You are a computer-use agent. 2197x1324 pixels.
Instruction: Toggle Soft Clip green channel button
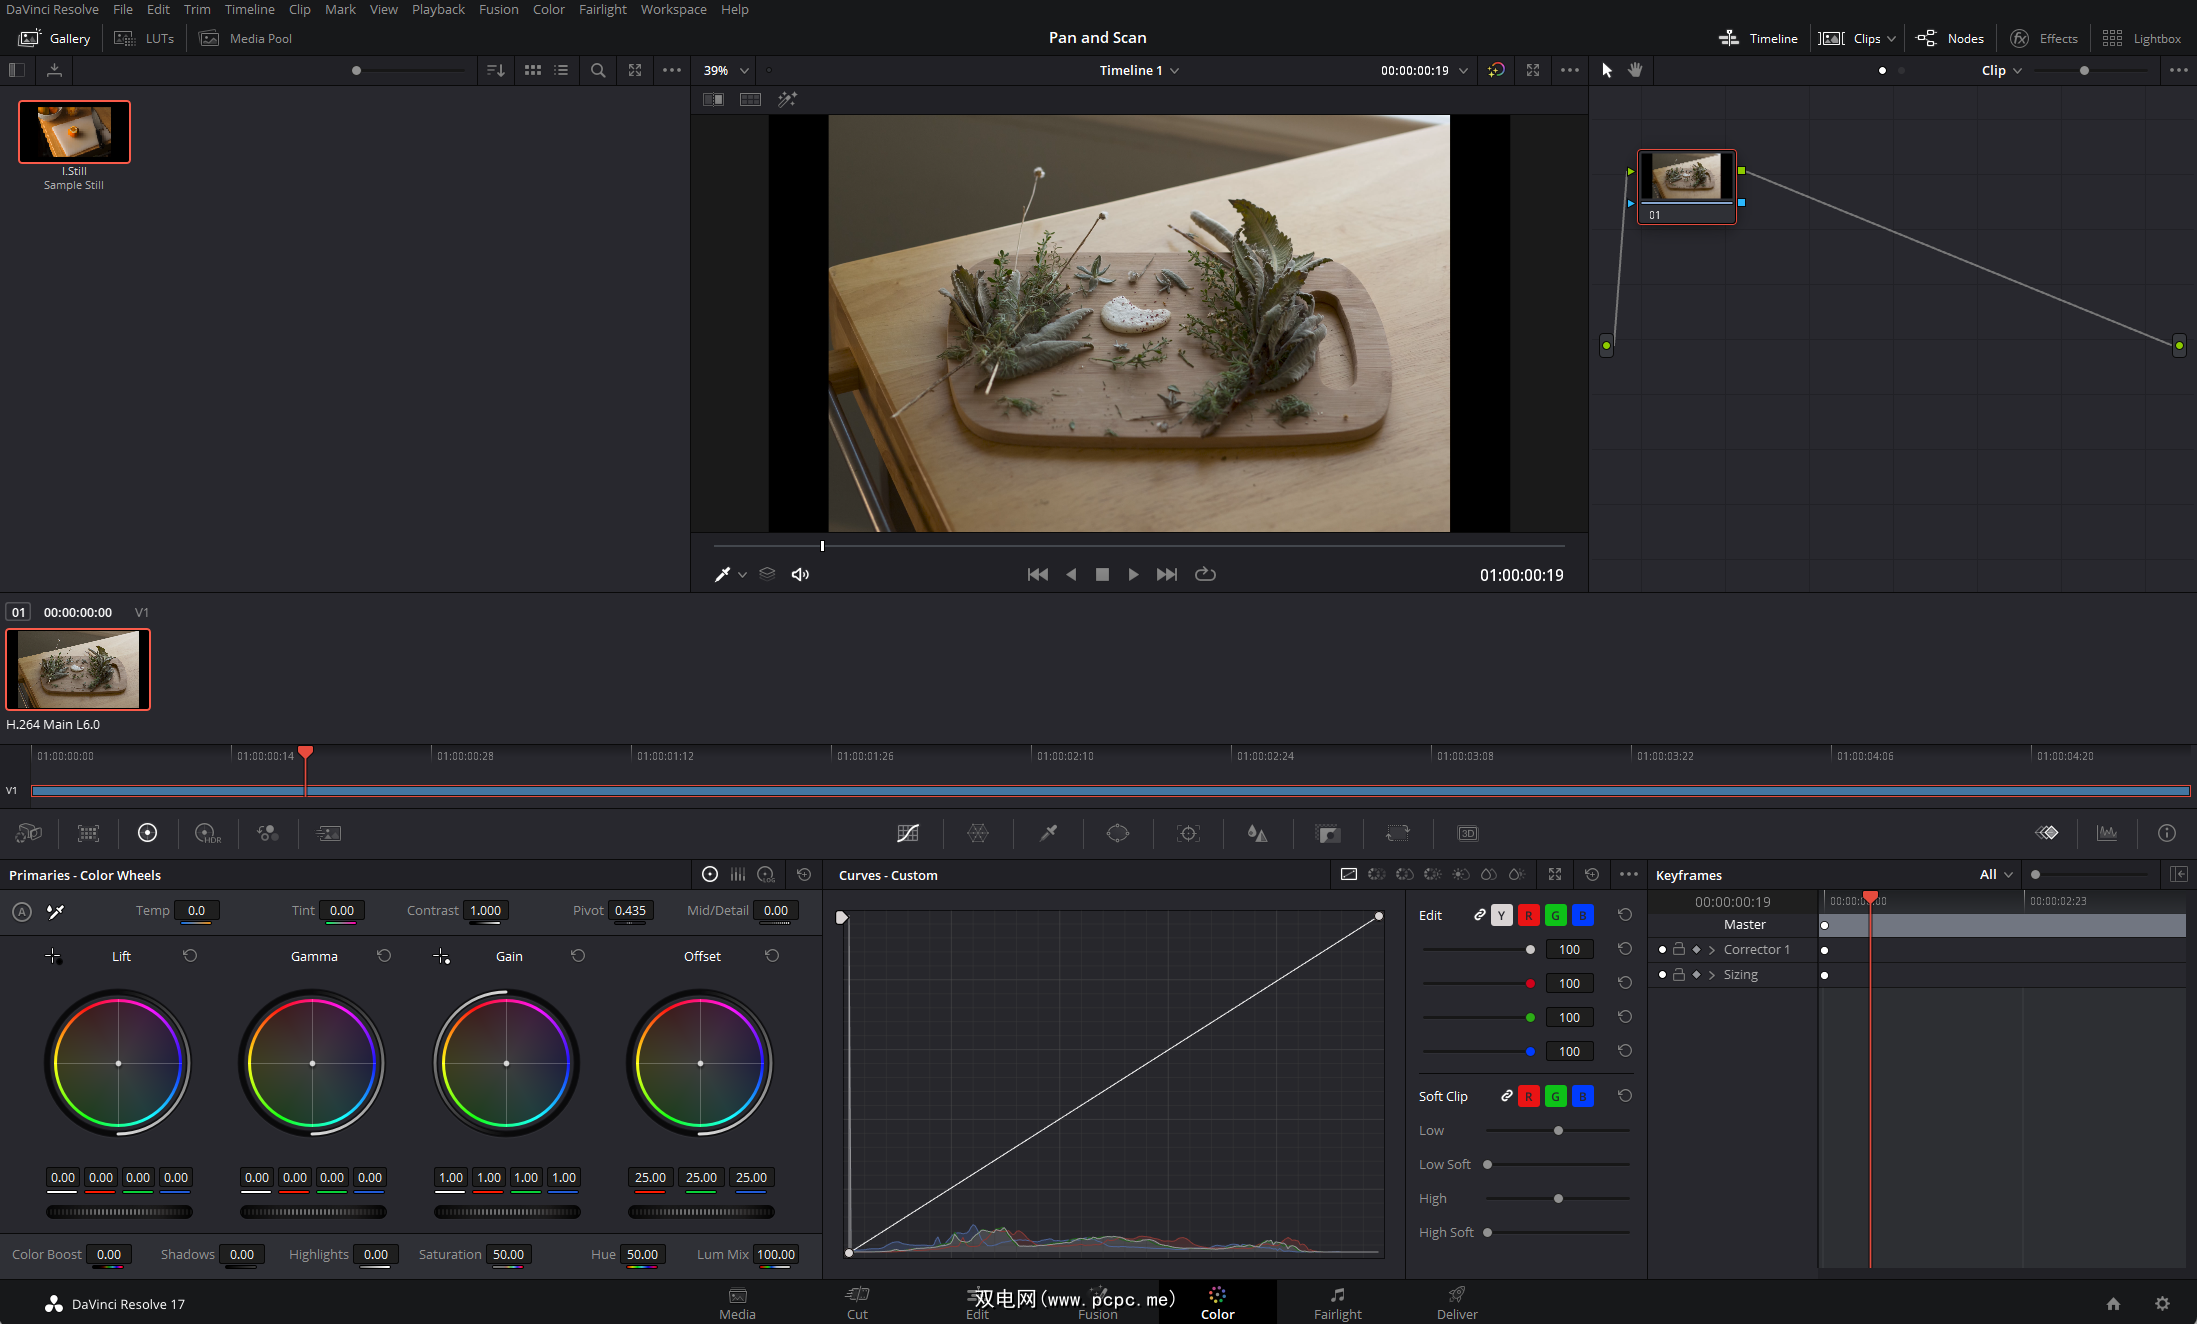pyautogui.click(x=1555, y=1096)
